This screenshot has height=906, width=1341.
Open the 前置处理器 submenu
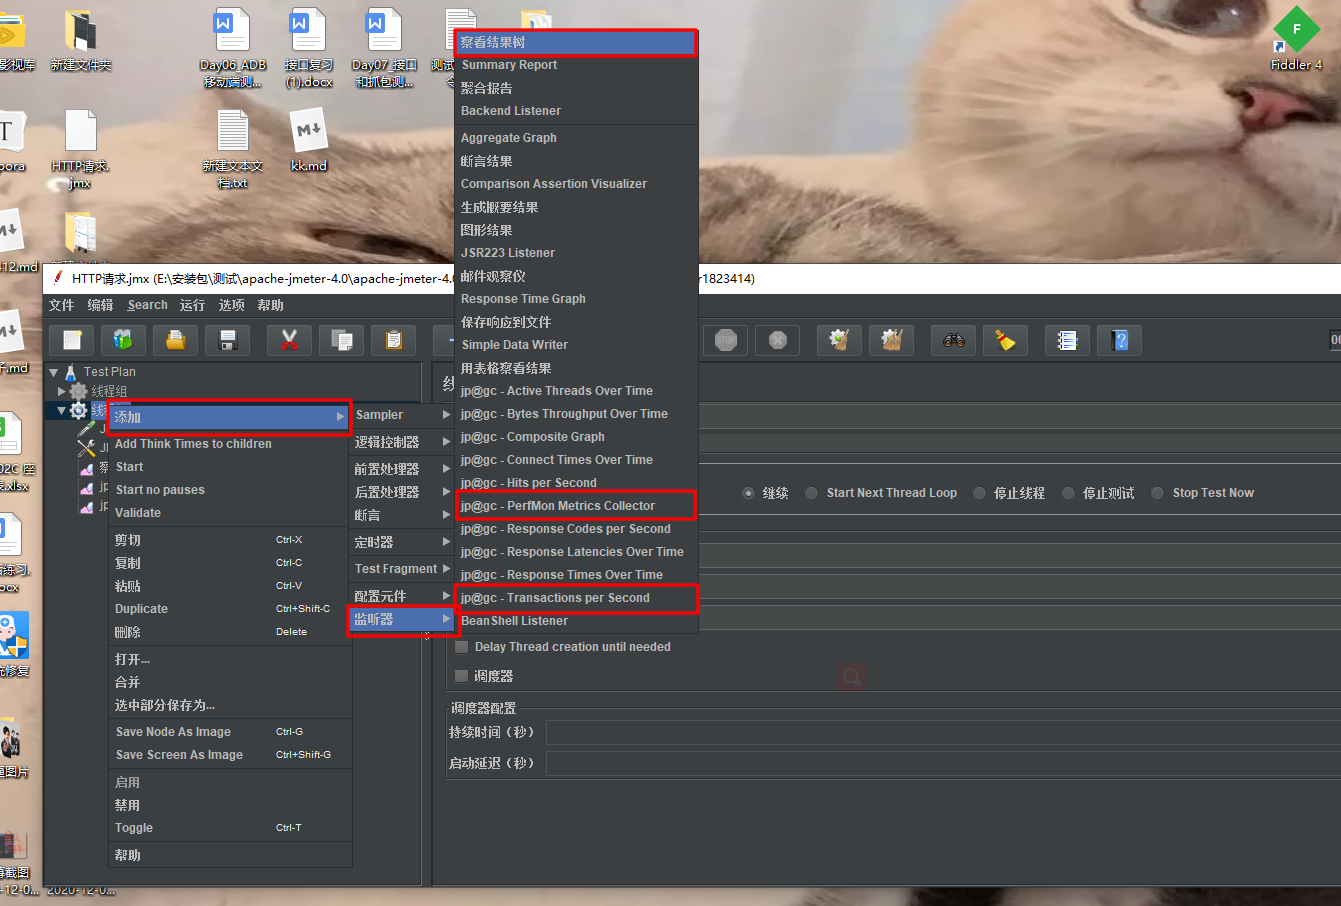click(402, 469)
